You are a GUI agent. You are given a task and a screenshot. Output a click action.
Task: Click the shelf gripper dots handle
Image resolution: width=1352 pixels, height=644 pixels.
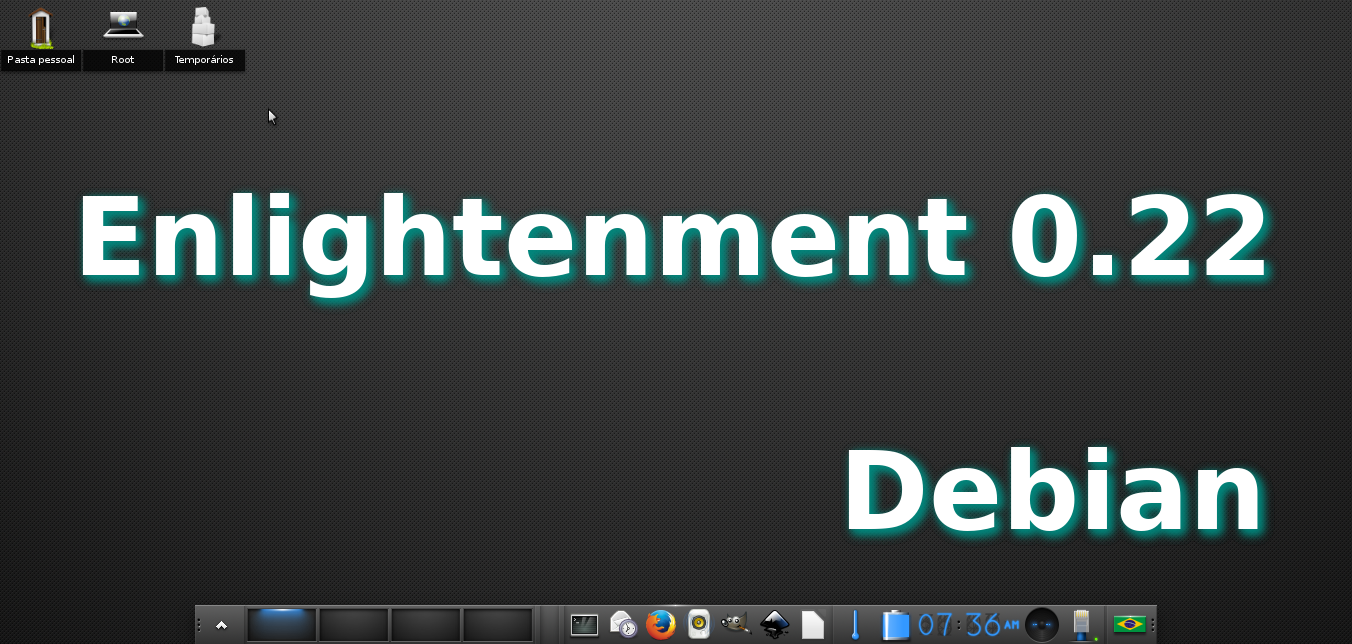[198, 624]
